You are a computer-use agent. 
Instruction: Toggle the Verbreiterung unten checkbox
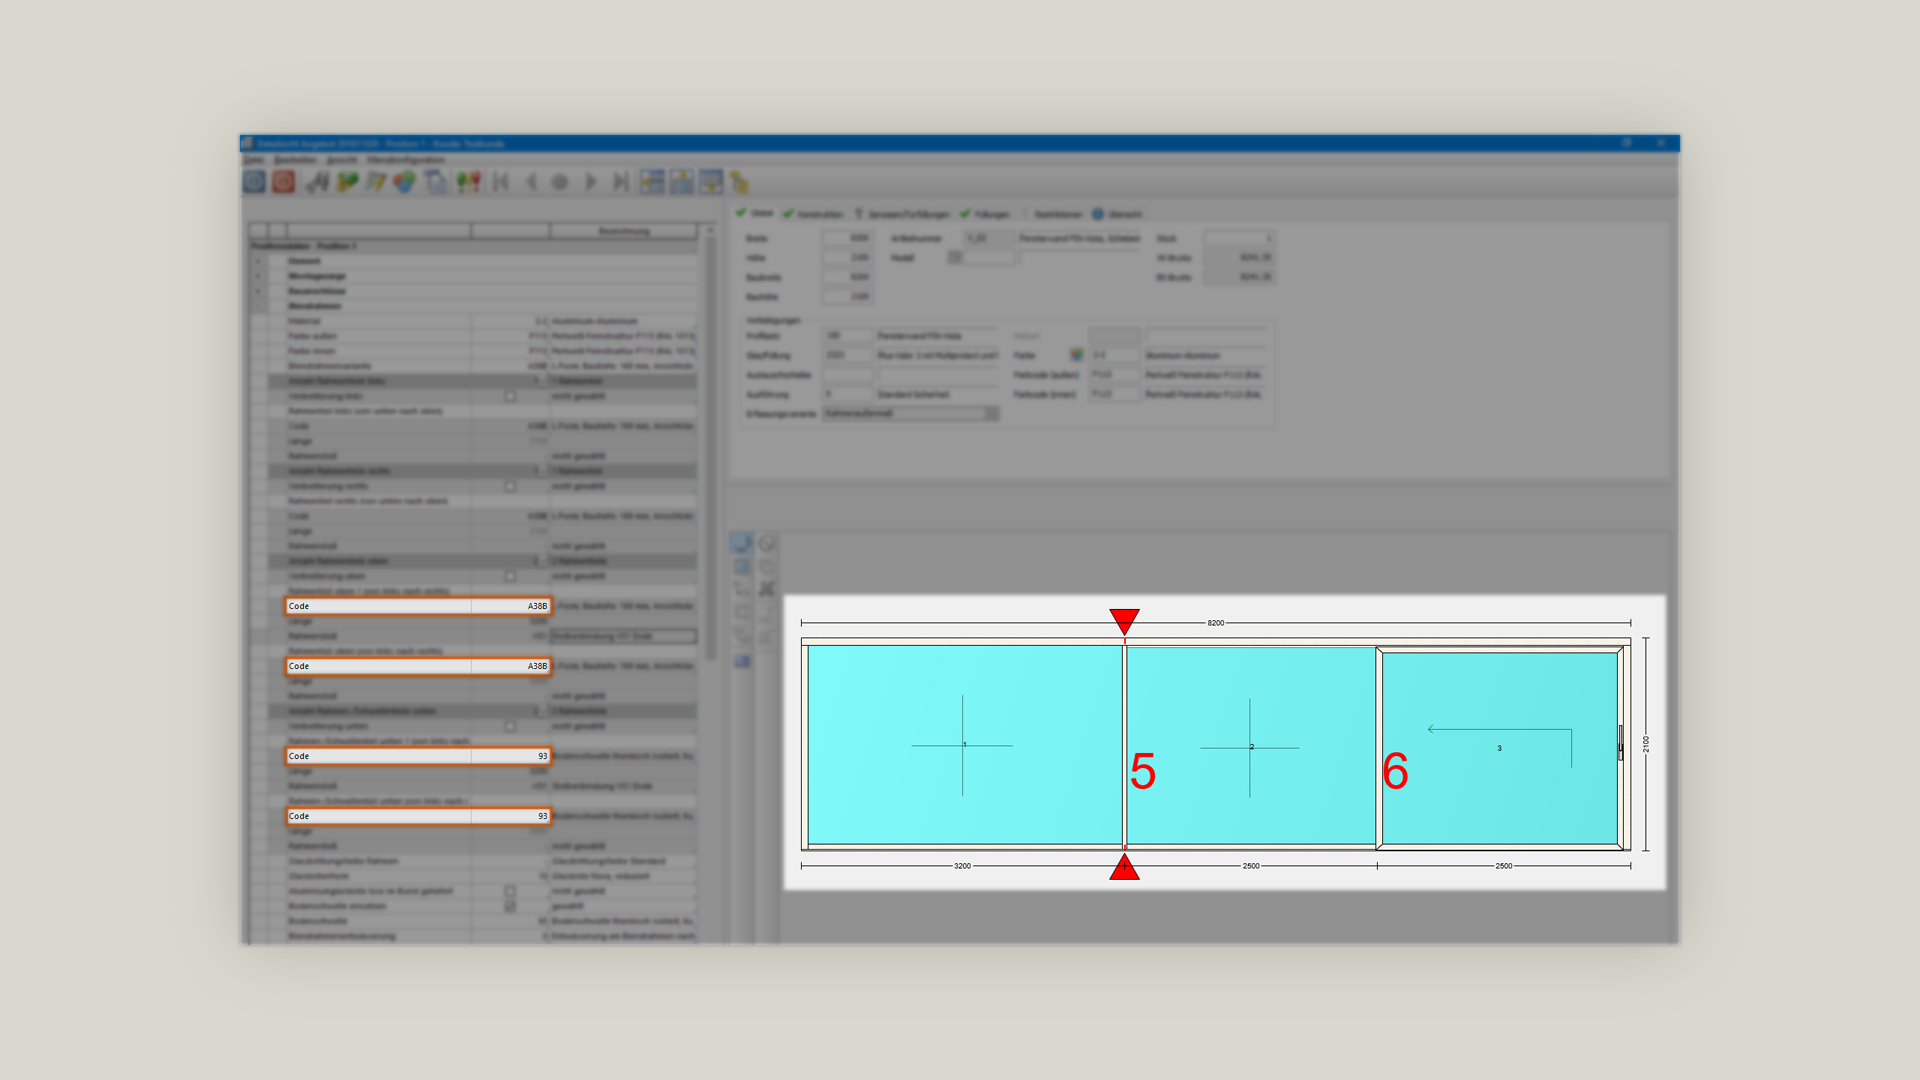click(510, 726)
